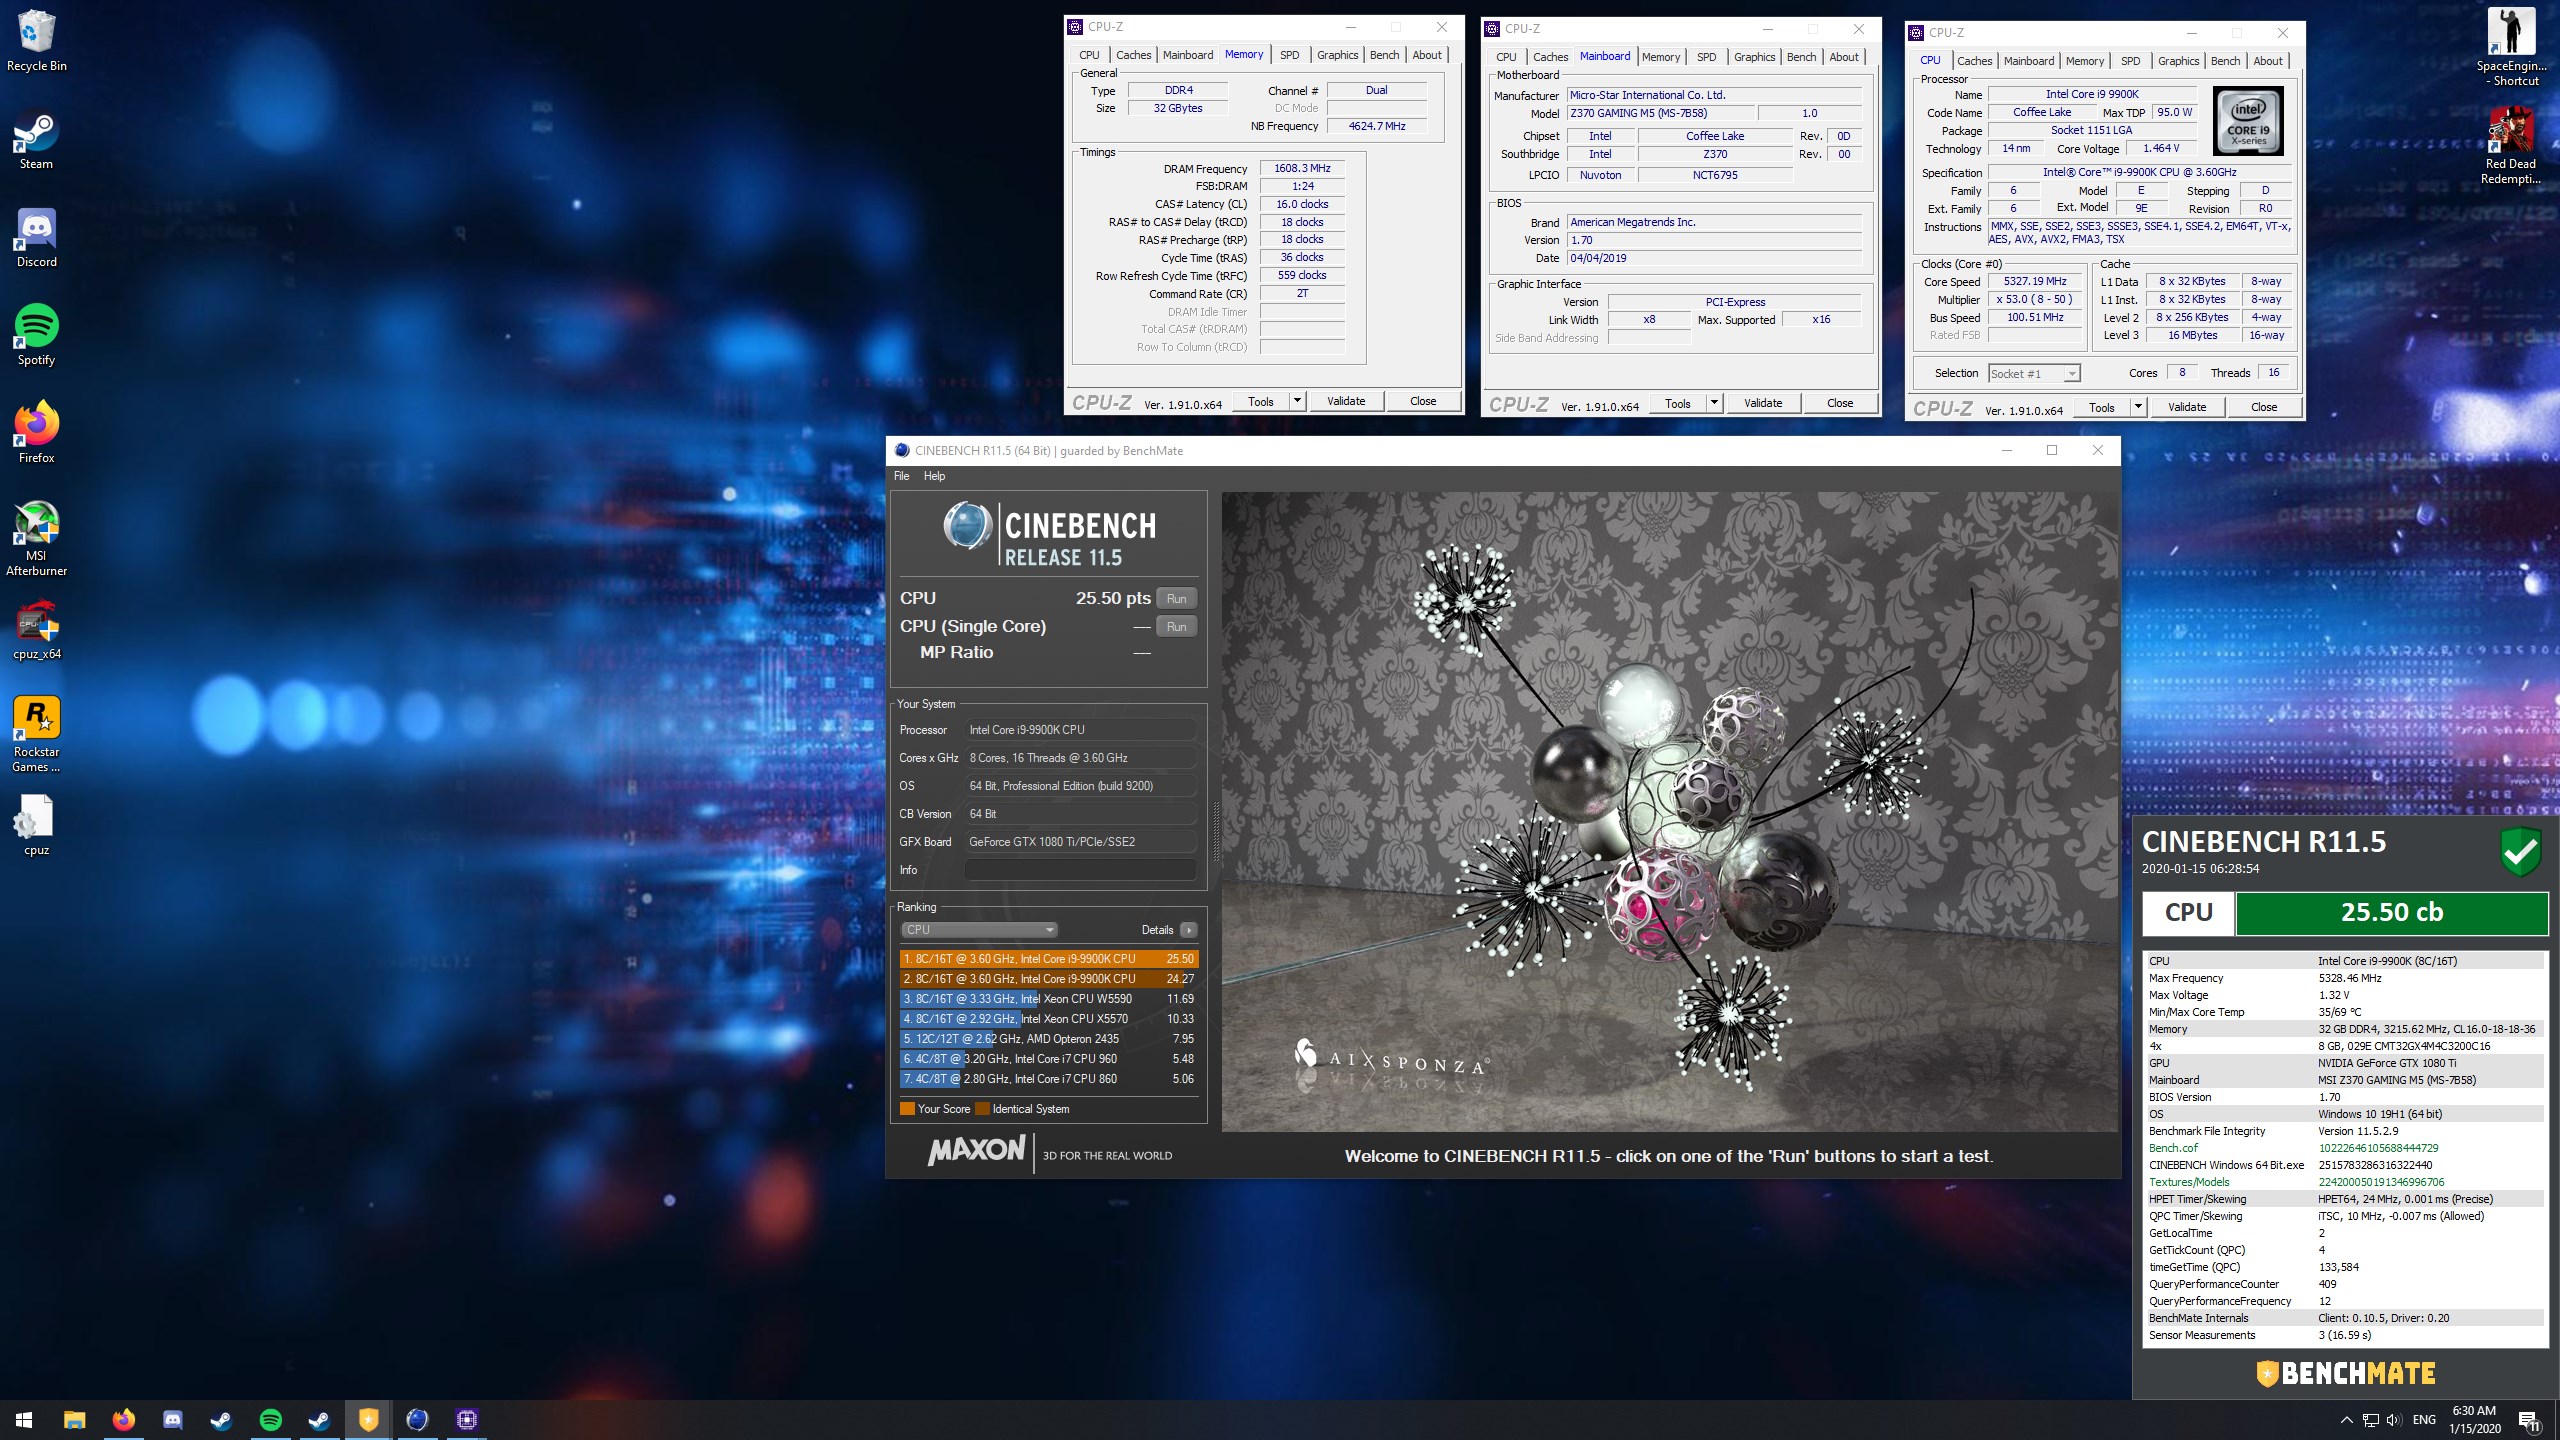Click the Bench.cof integrity entry in BenchMate

coord(2345,1148)
